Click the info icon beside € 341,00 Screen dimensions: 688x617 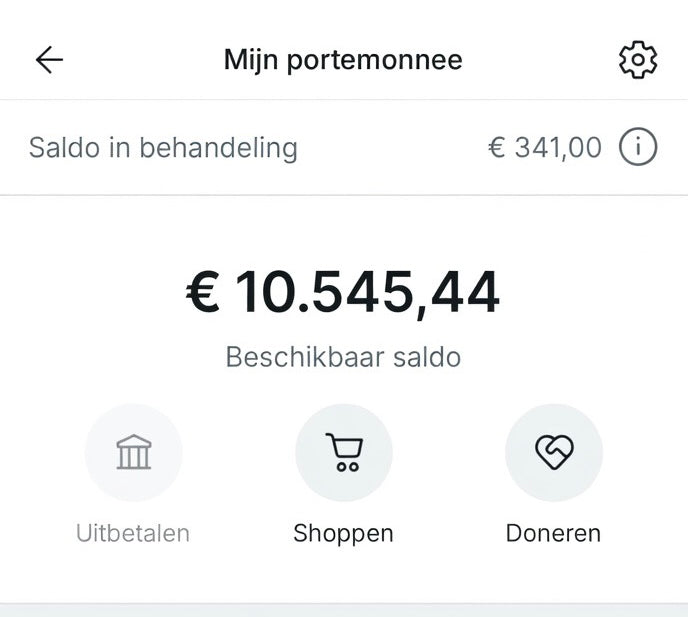pos(638,148)
